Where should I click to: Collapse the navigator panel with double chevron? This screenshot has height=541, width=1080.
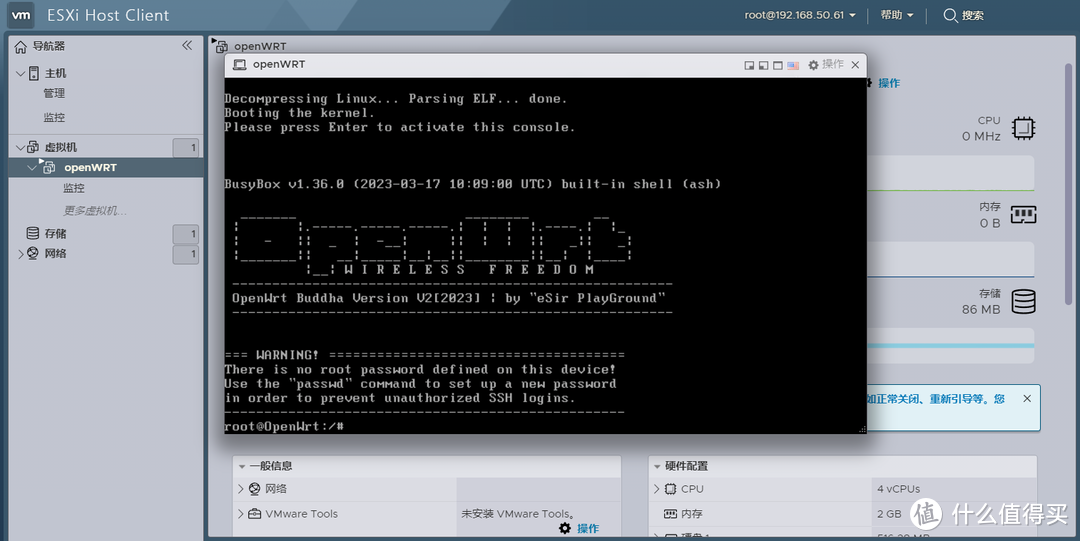tap(187, 45)
